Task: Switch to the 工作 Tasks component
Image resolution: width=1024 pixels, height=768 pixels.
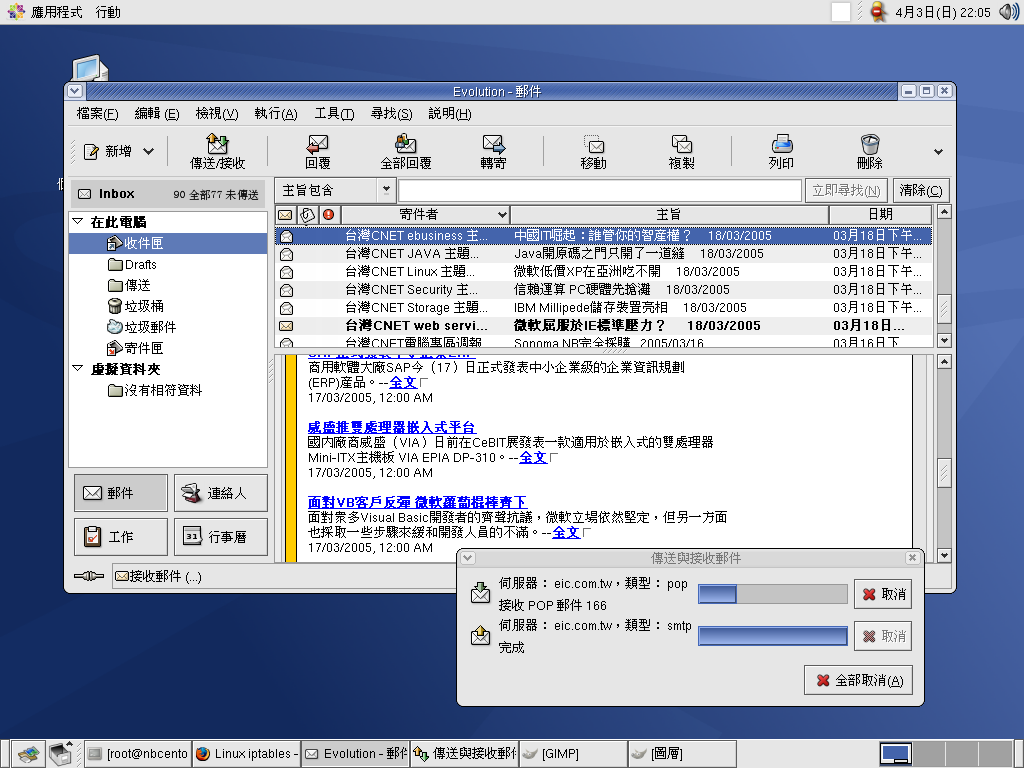Action: (120, 537)
